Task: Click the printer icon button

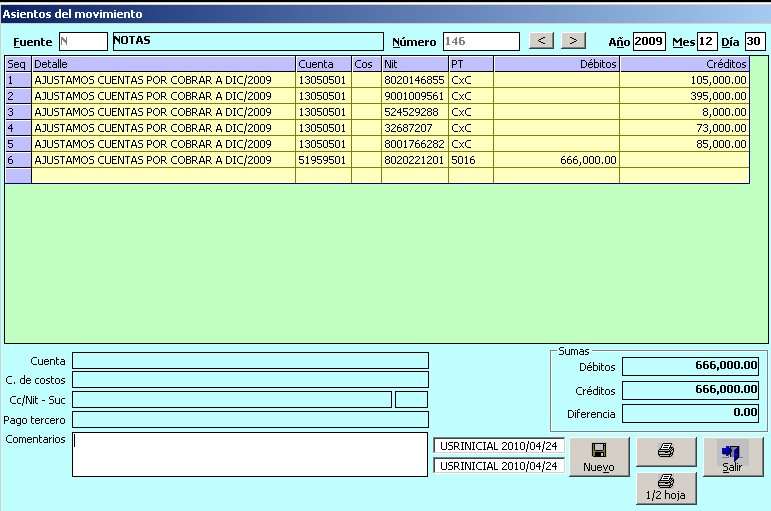Action: coord(666,451)
